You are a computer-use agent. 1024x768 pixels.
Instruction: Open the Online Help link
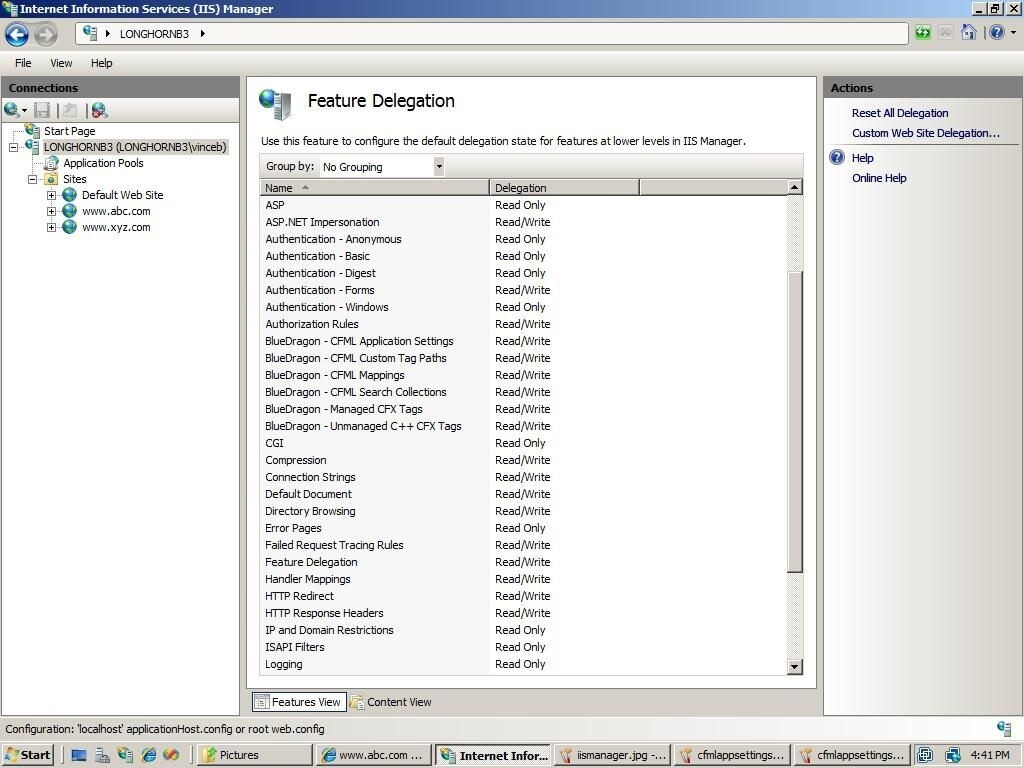click(x=878, y=178)
